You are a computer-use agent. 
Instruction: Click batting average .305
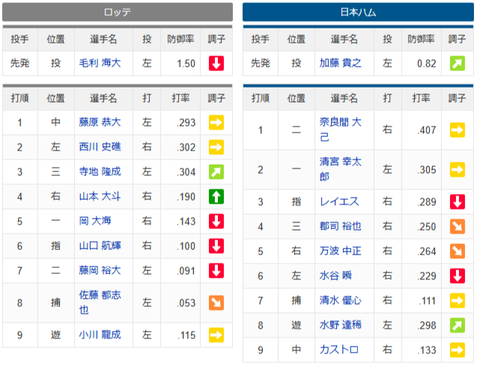pos(427,170)
